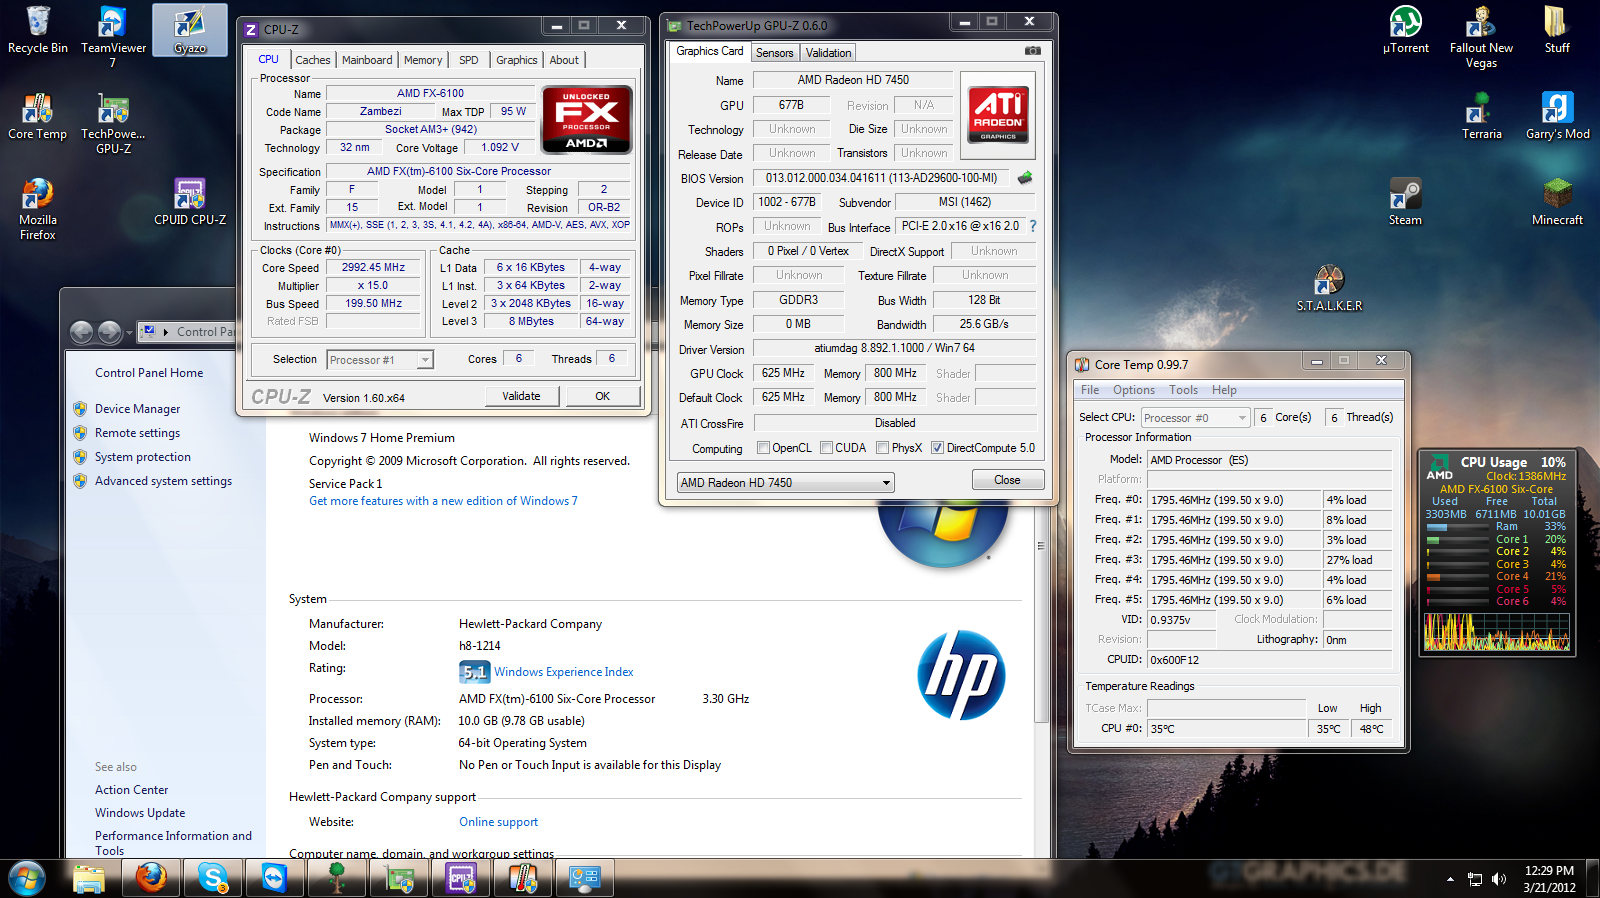Switch to the Mainboard tab in CPU-Z
Viewport: 1600px width, 898px height.
coord(367,60)
